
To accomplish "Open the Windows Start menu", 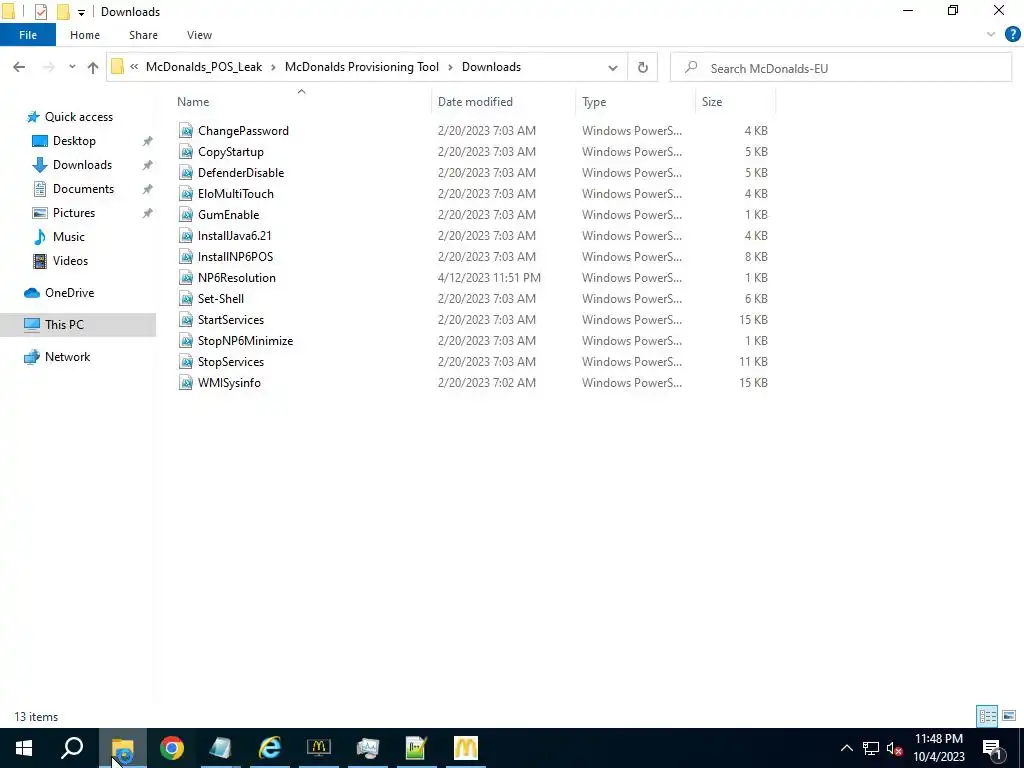I will tap(24, 748).
